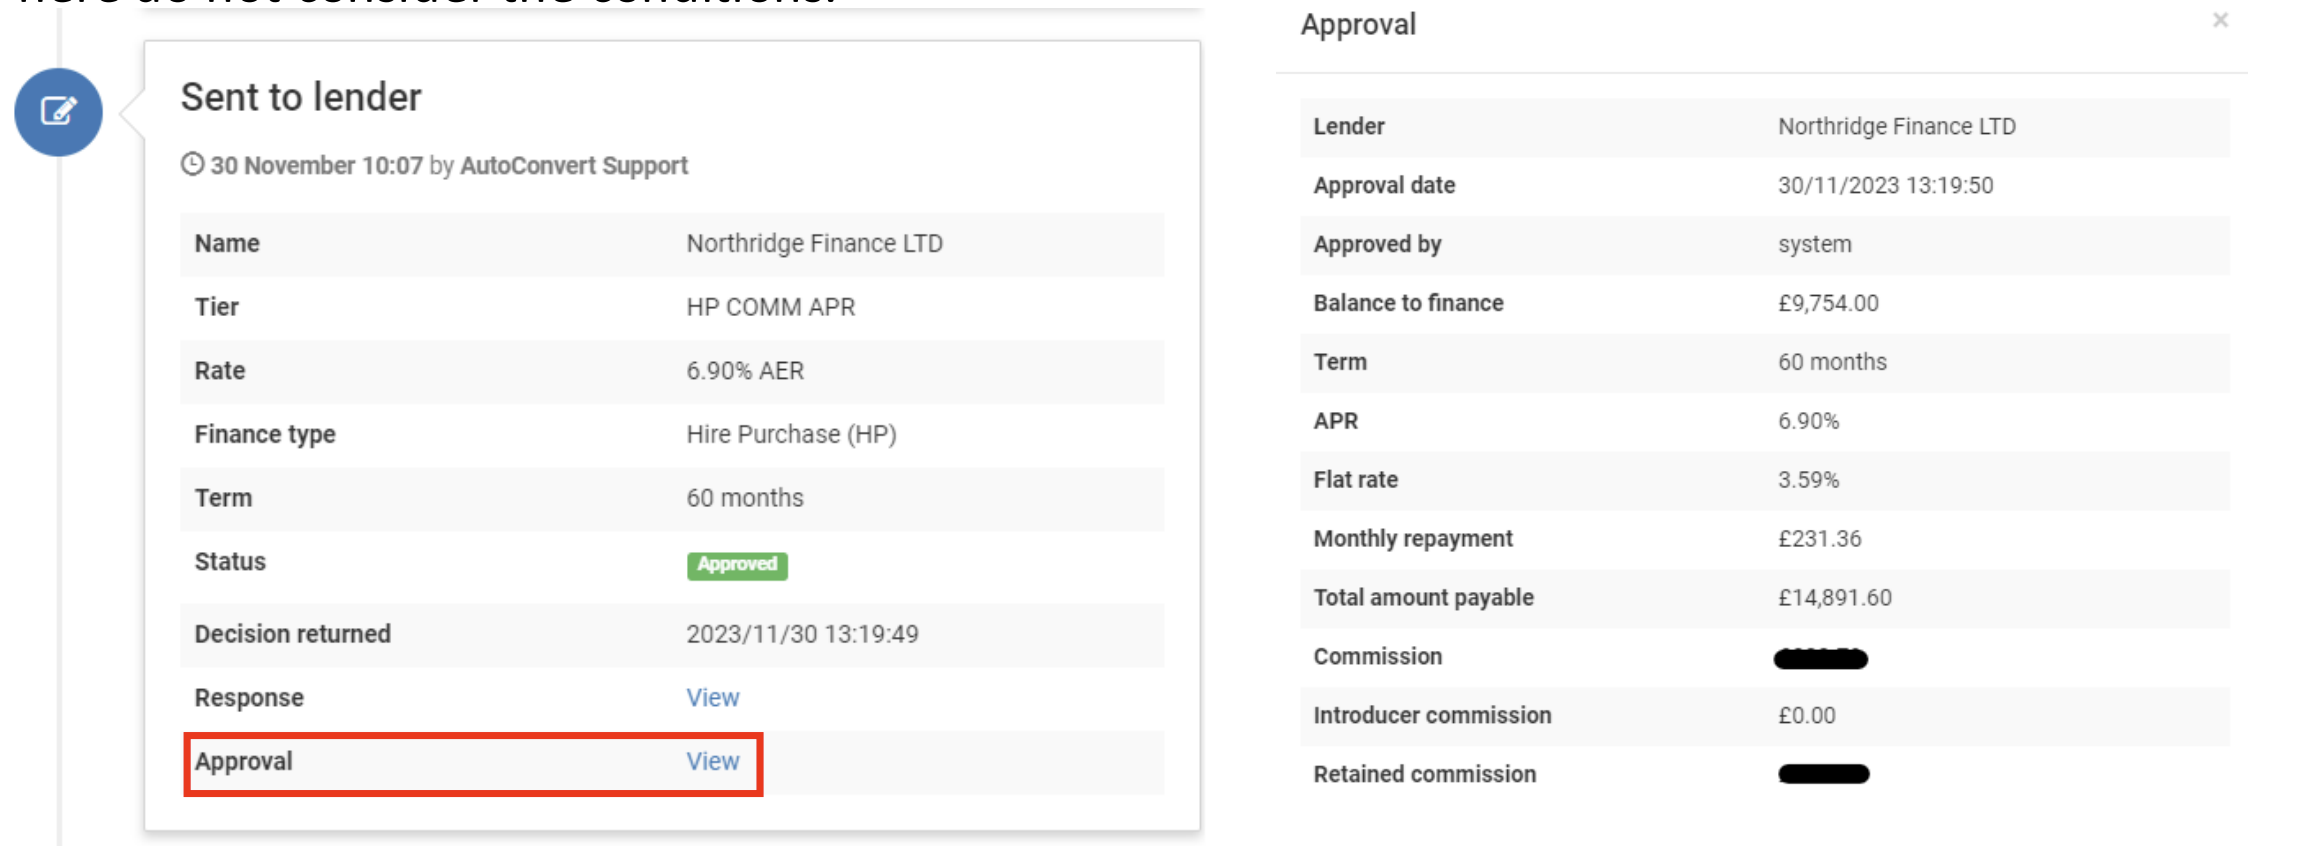Click the AutoConvert Support author name
The height and width of the screenshot is (856, 2314).
[x=573, y=165]
